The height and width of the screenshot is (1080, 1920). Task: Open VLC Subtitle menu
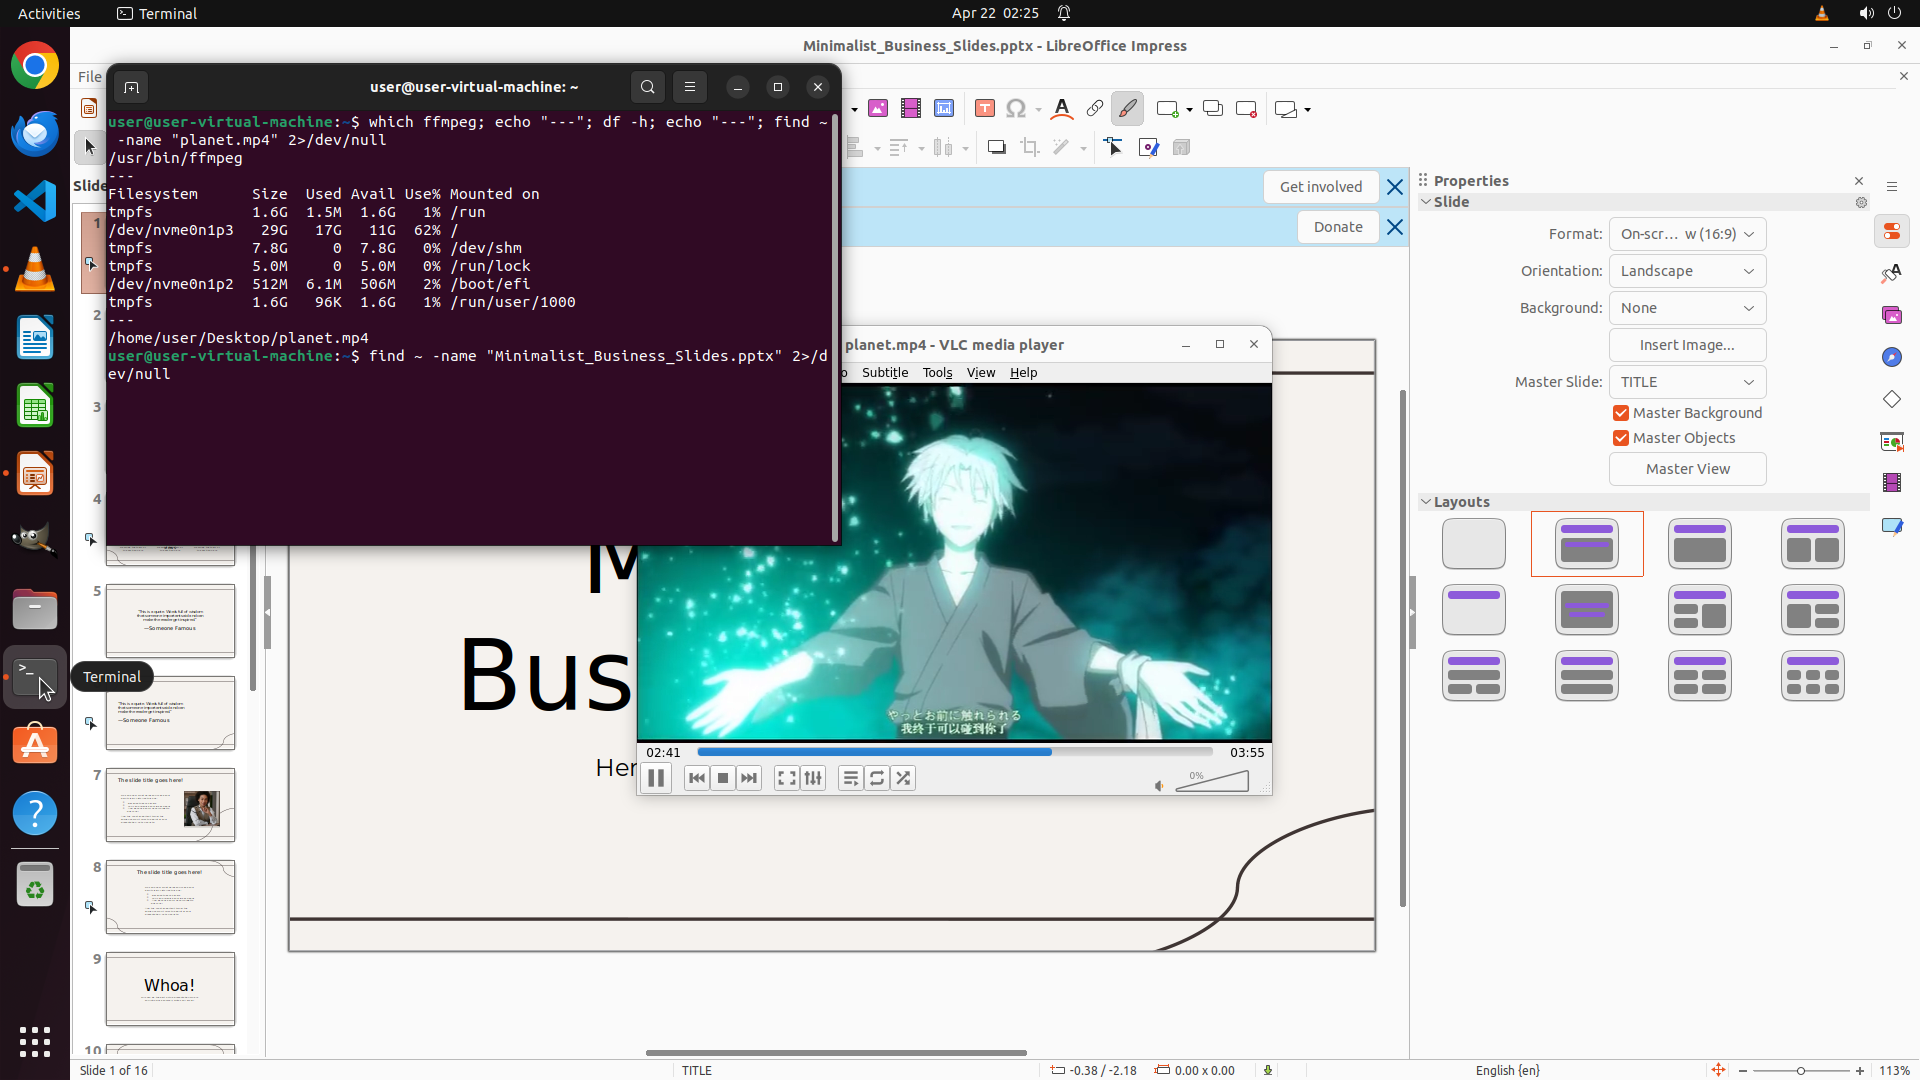point(885,372)
